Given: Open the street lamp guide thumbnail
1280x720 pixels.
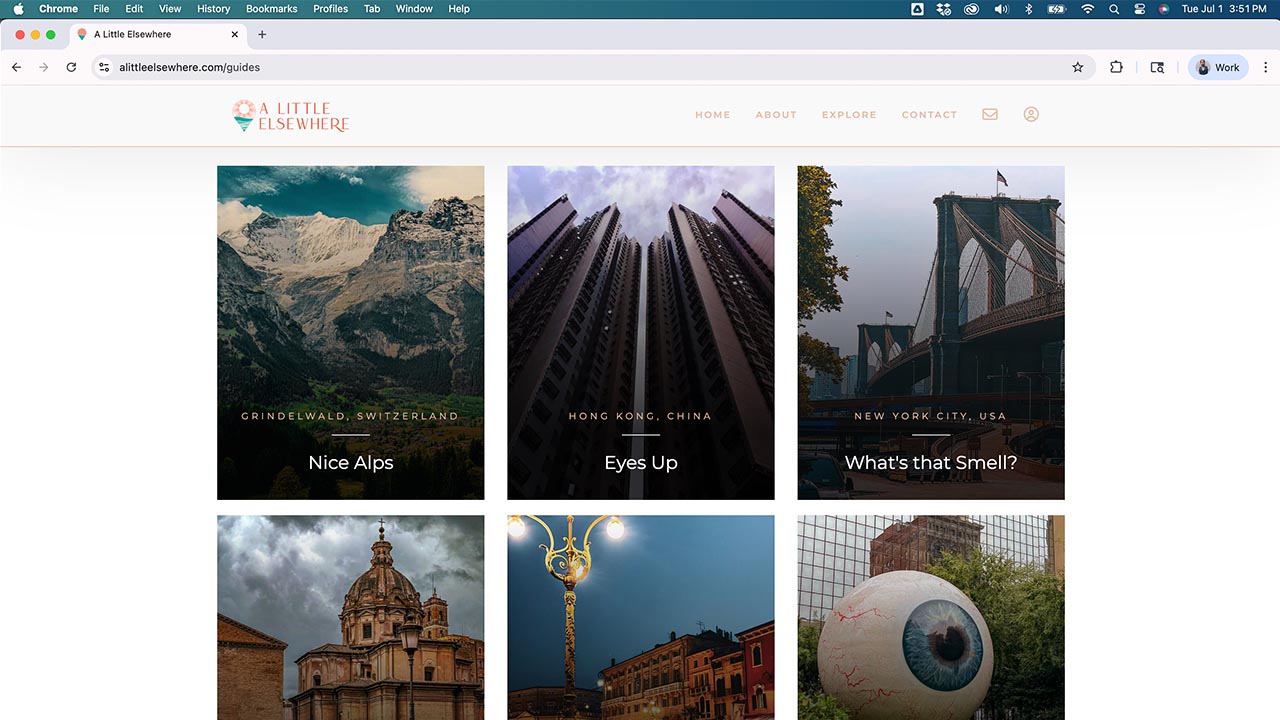Looking at the screenshot, I should point(641,617).
